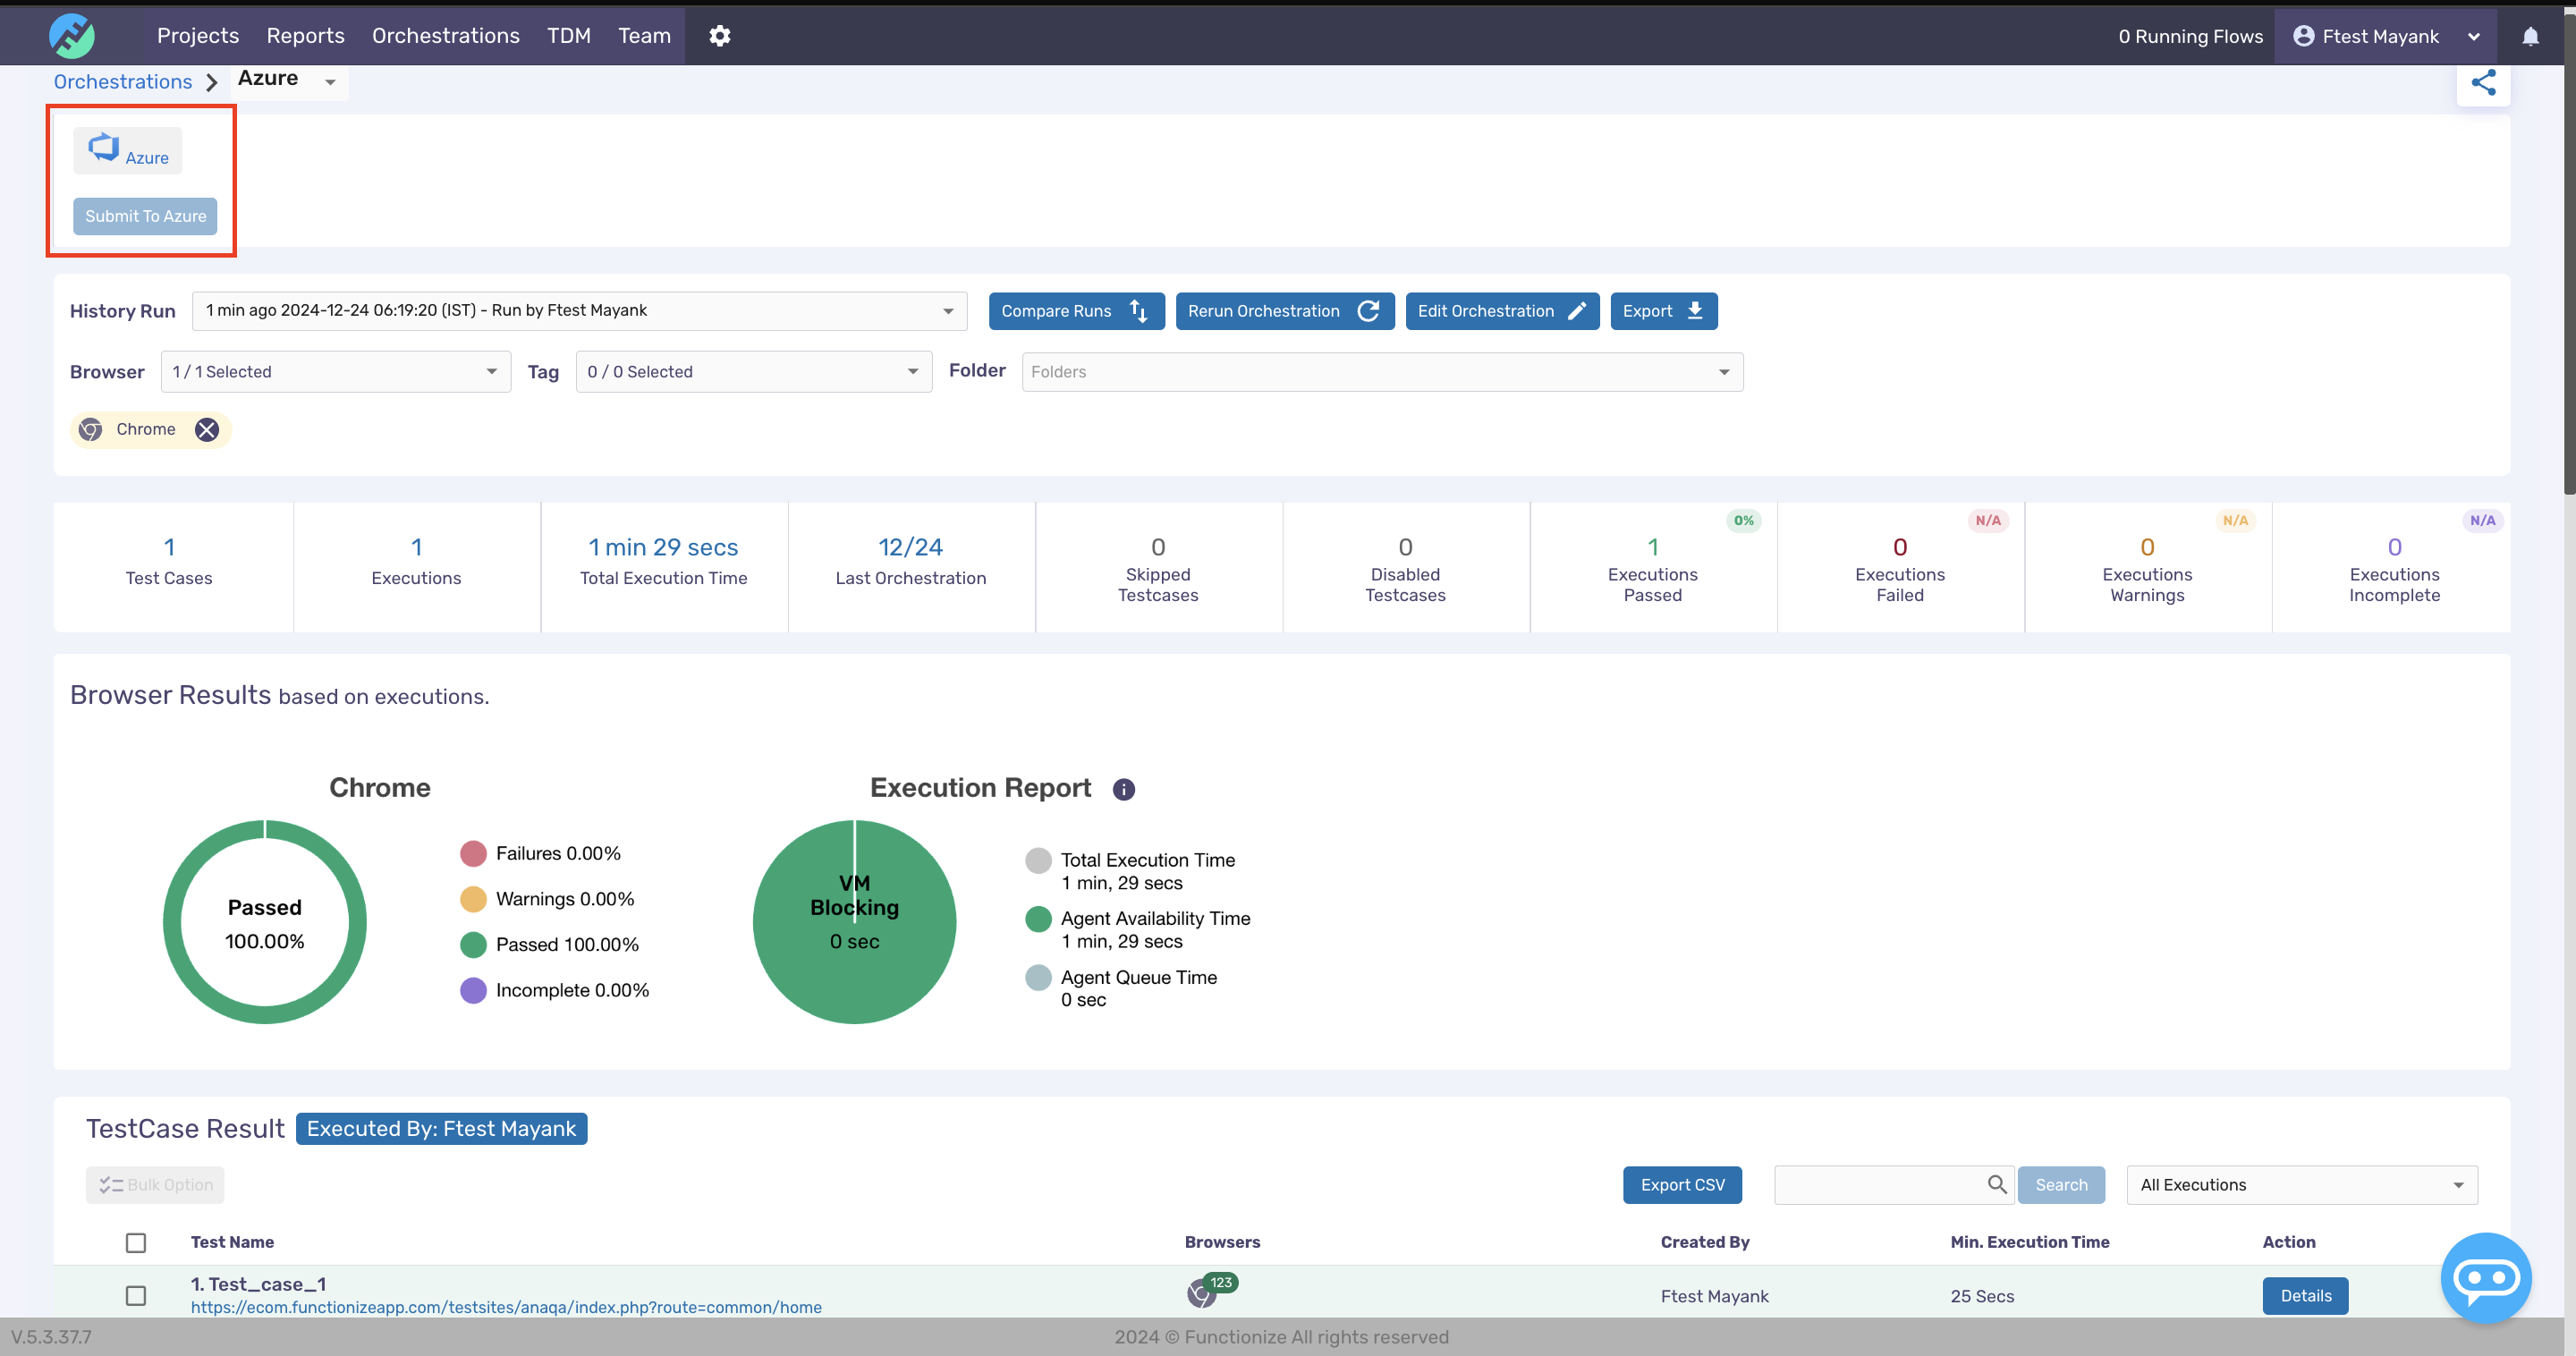Click the Warnings legend color swatch
The height and width of the screenshot is (1356, 2576).
click(473, 899)
